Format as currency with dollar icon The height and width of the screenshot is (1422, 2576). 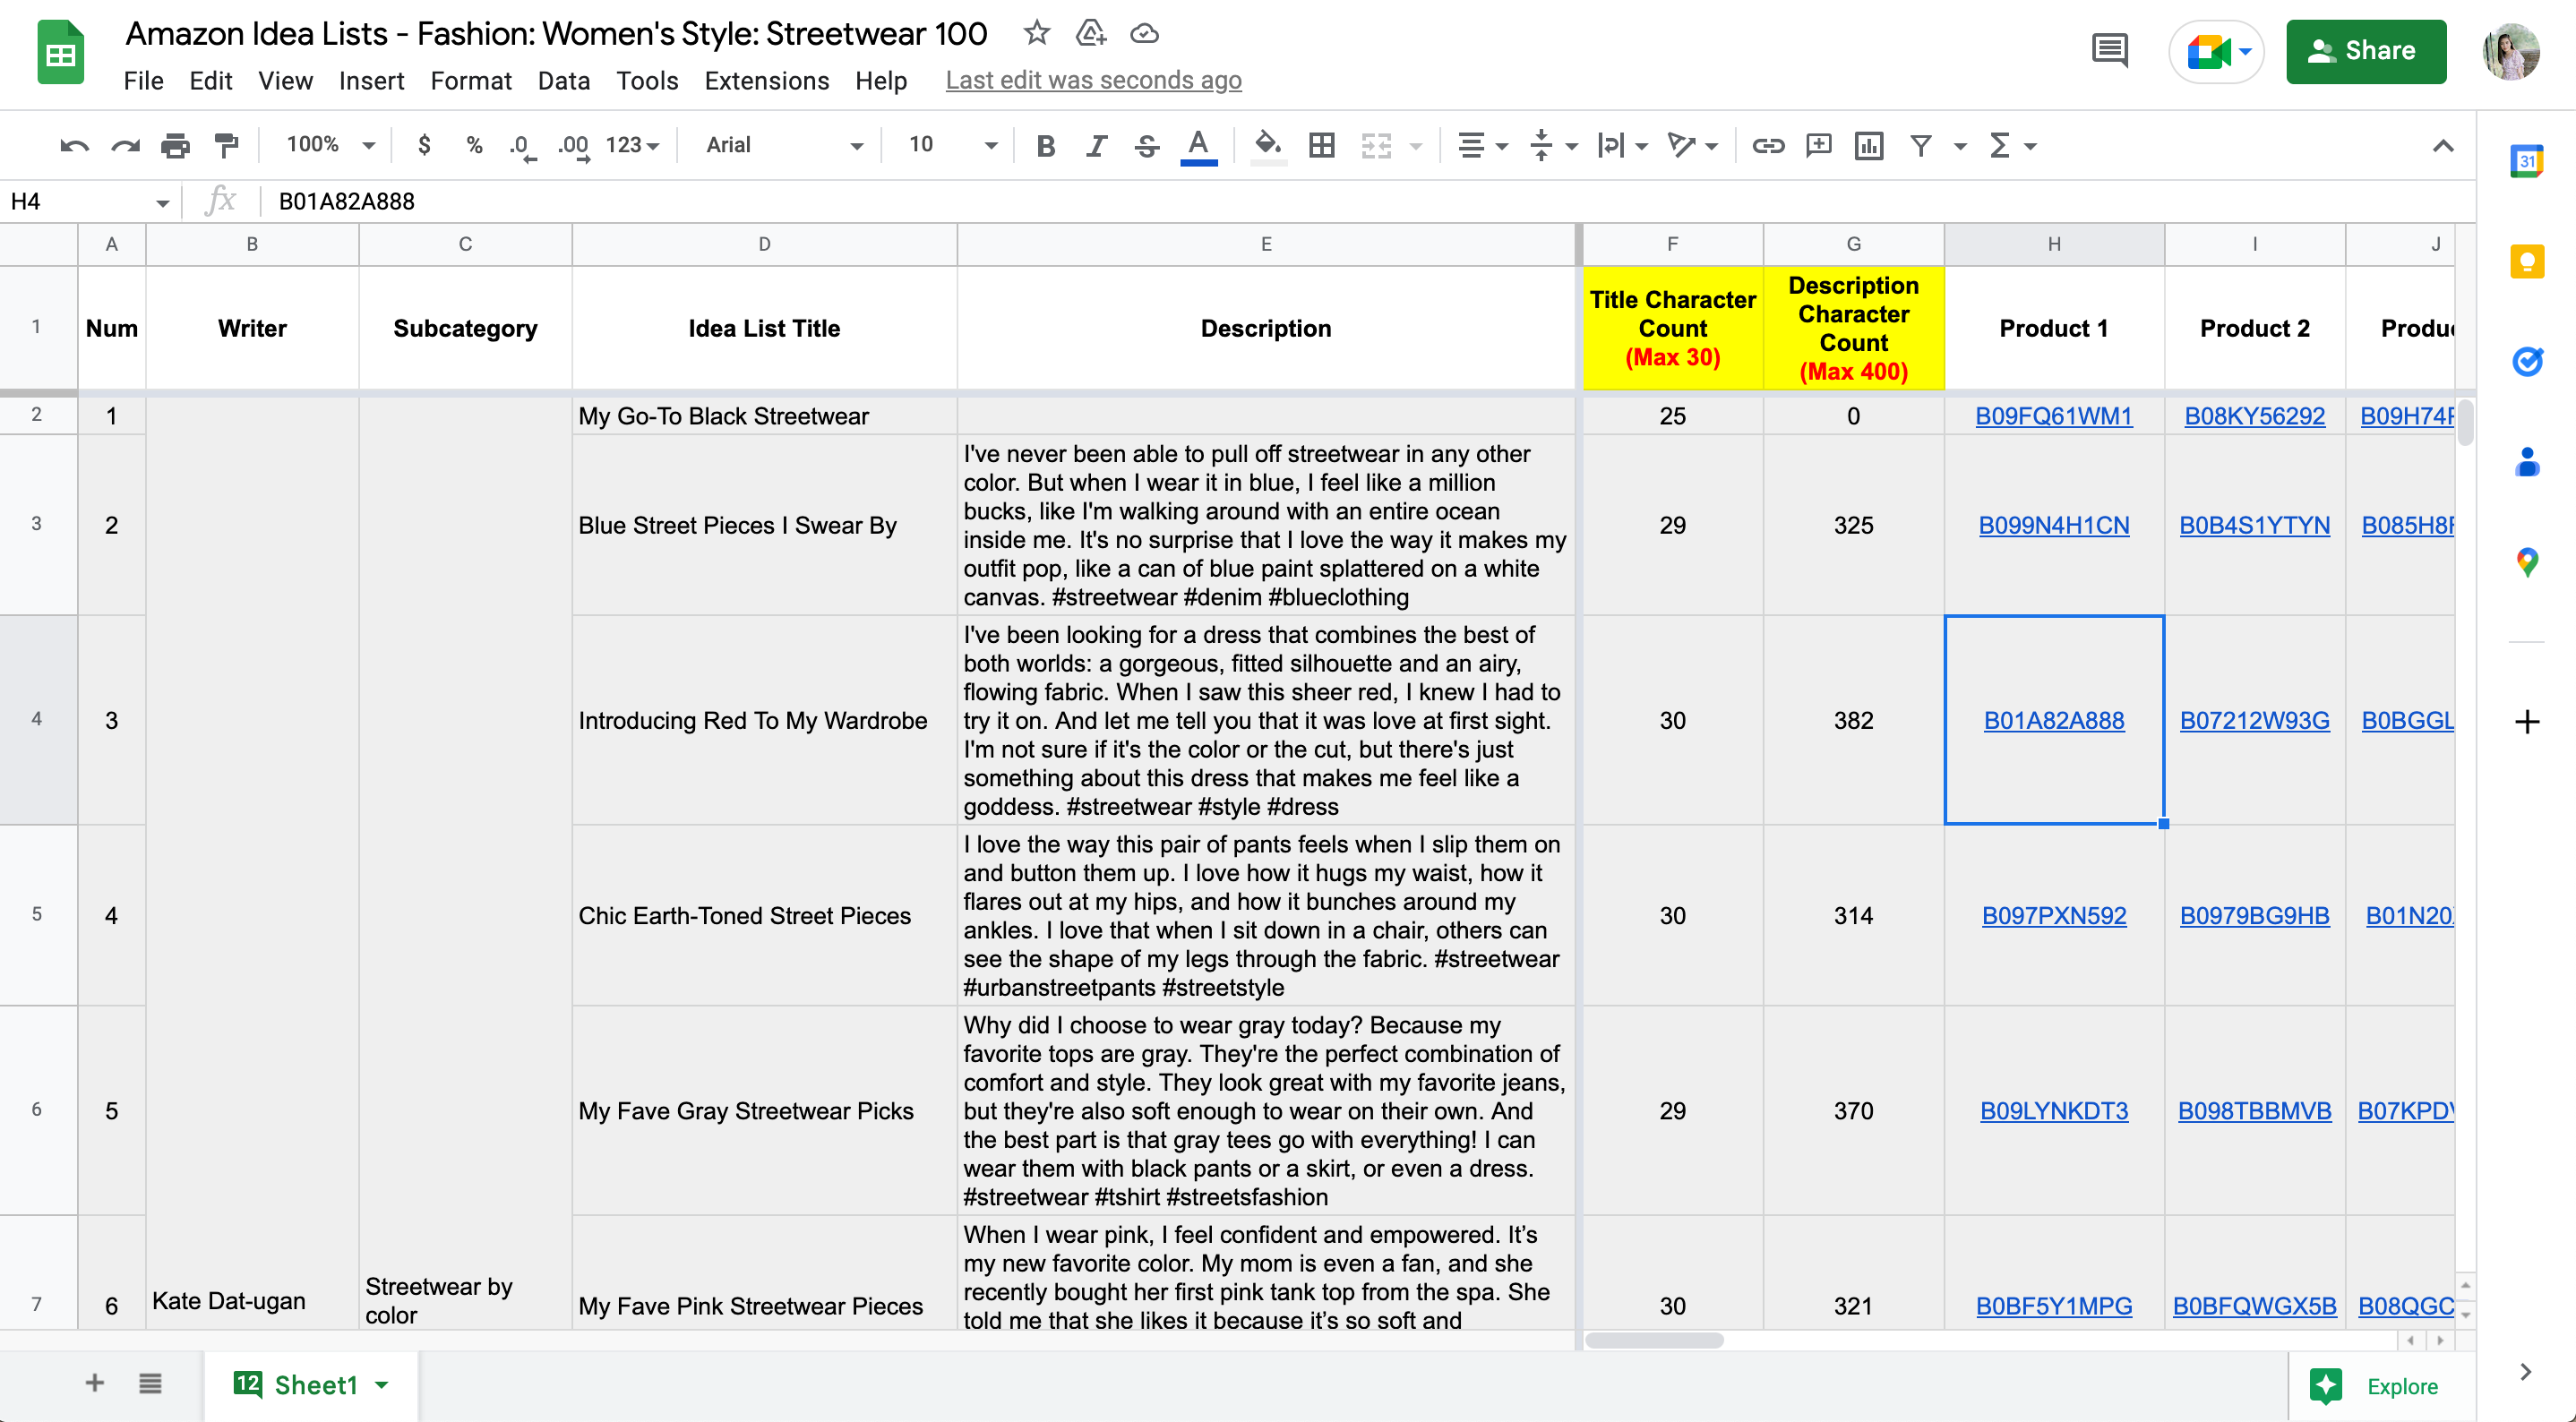[x=424, y=146]
